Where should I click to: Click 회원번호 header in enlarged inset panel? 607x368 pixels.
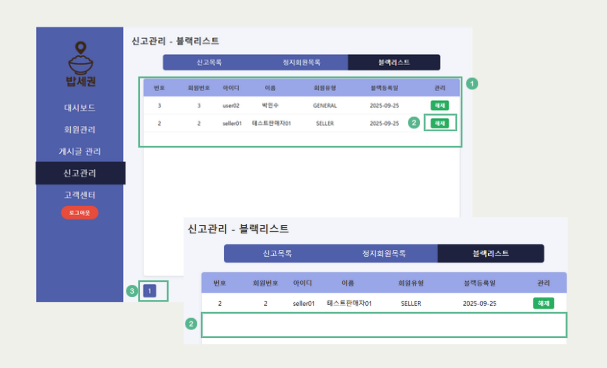click(265, 283)
